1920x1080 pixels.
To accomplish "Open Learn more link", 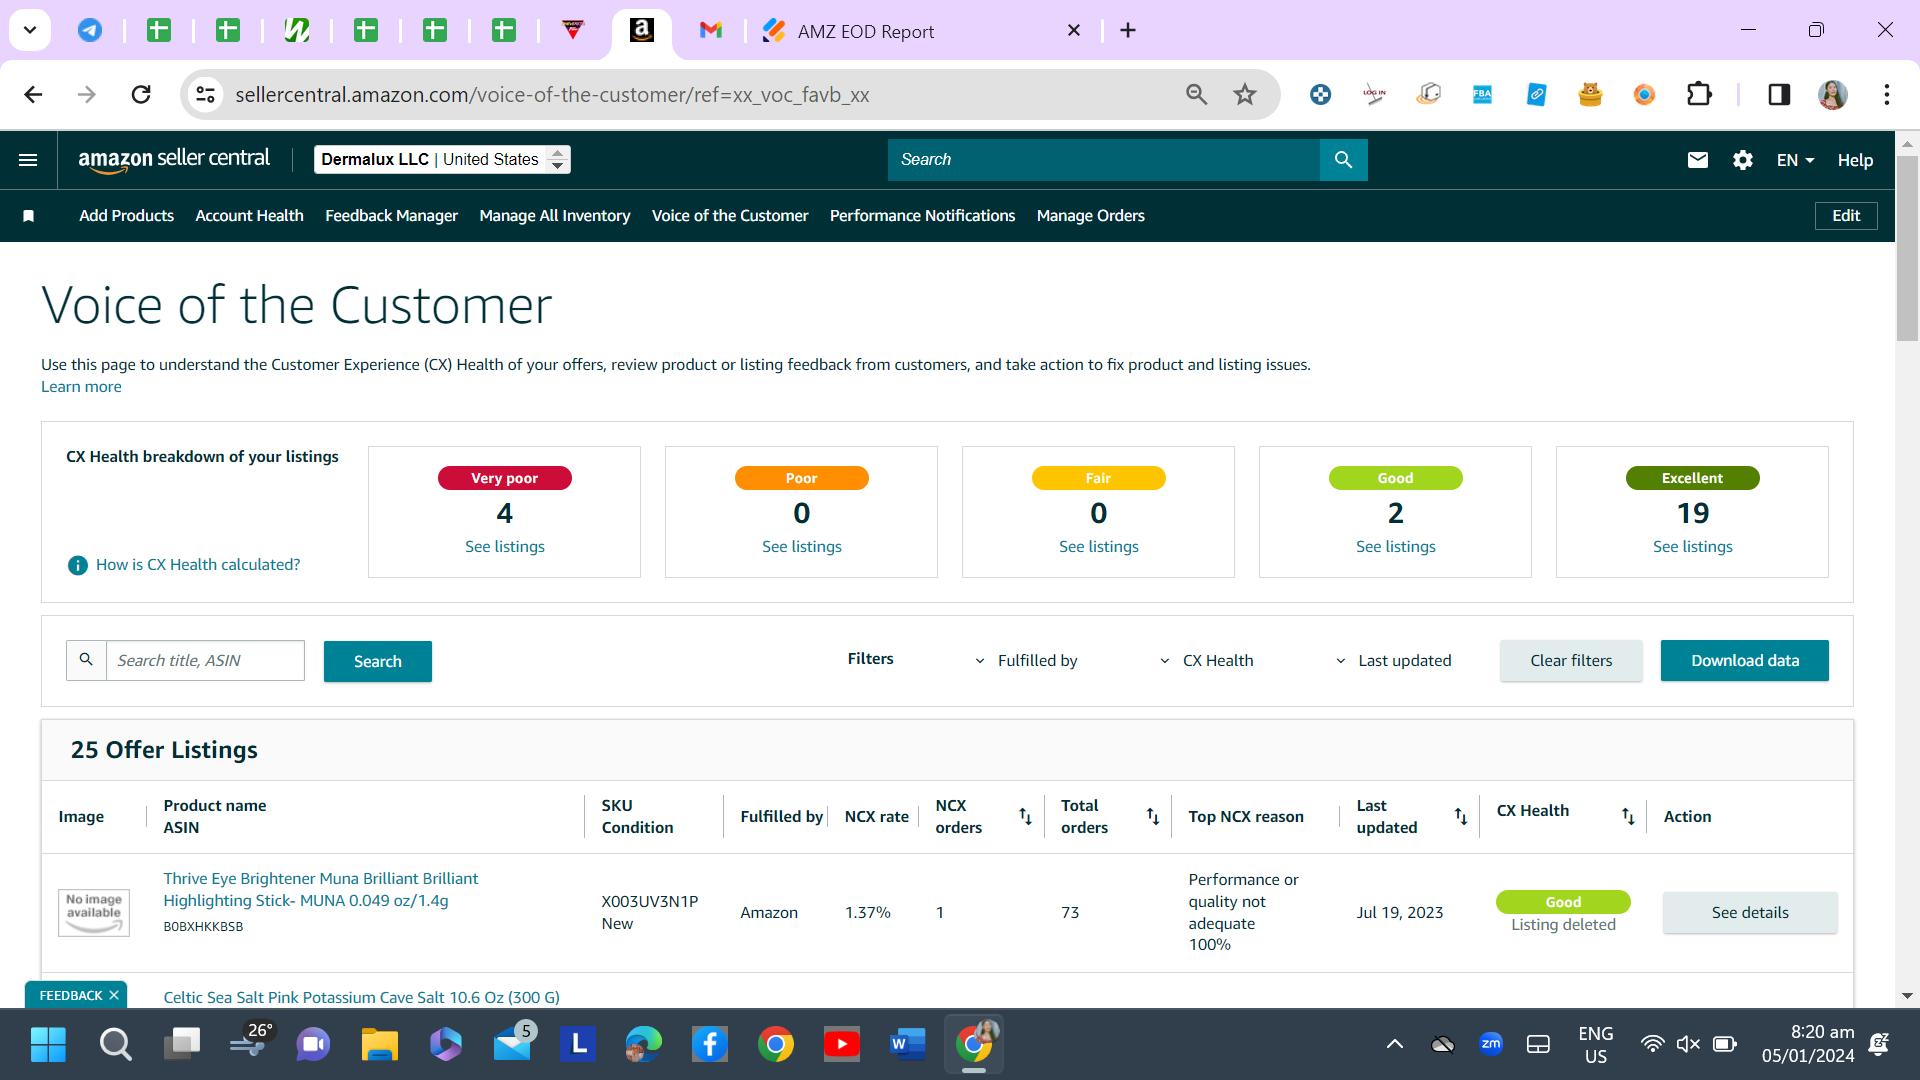I will pos(81,387).
